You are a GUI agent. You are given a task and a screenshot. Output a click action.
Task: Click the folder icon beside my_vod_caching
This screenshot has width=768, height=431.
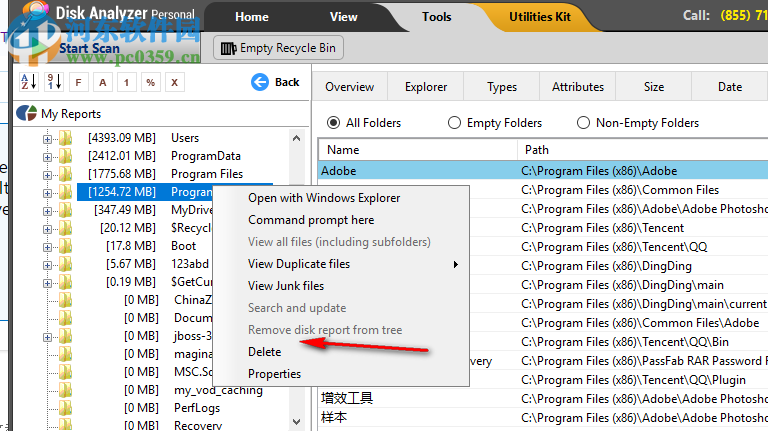point(66,390)
